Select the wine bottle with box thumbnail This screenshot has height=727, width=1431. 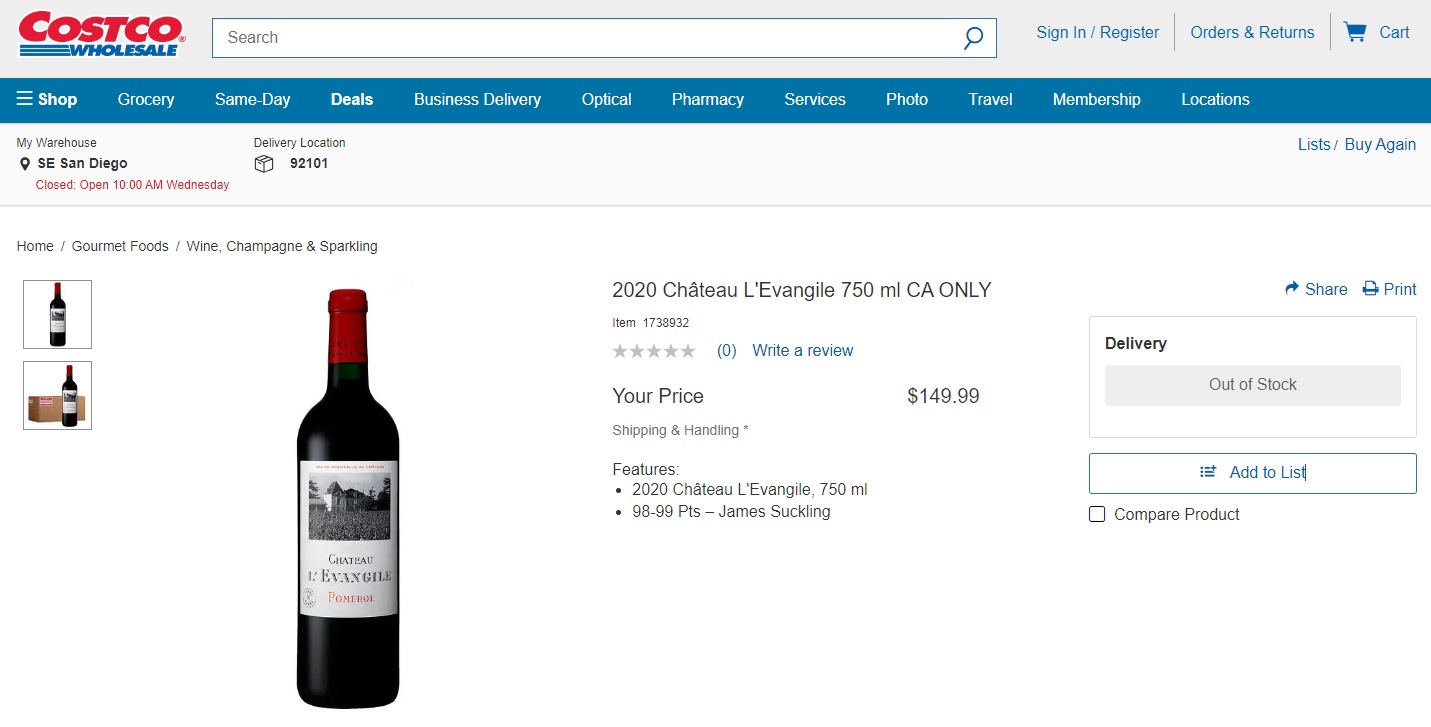click(58, 396)
